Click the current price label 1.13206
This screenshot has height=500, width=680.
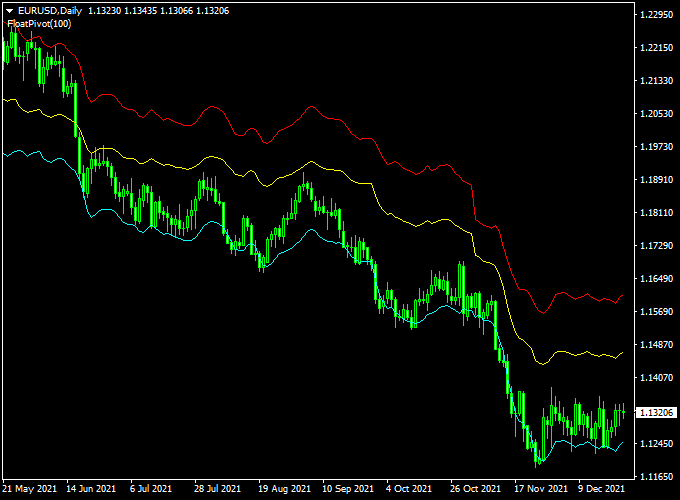pyautogui.click(x=657, y=412)
